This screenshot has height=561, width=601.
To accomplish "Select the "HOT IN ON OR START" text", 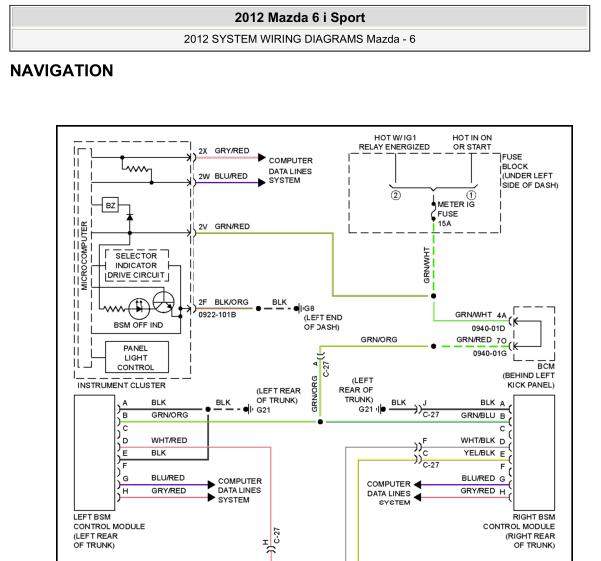I will coord(472,142).
